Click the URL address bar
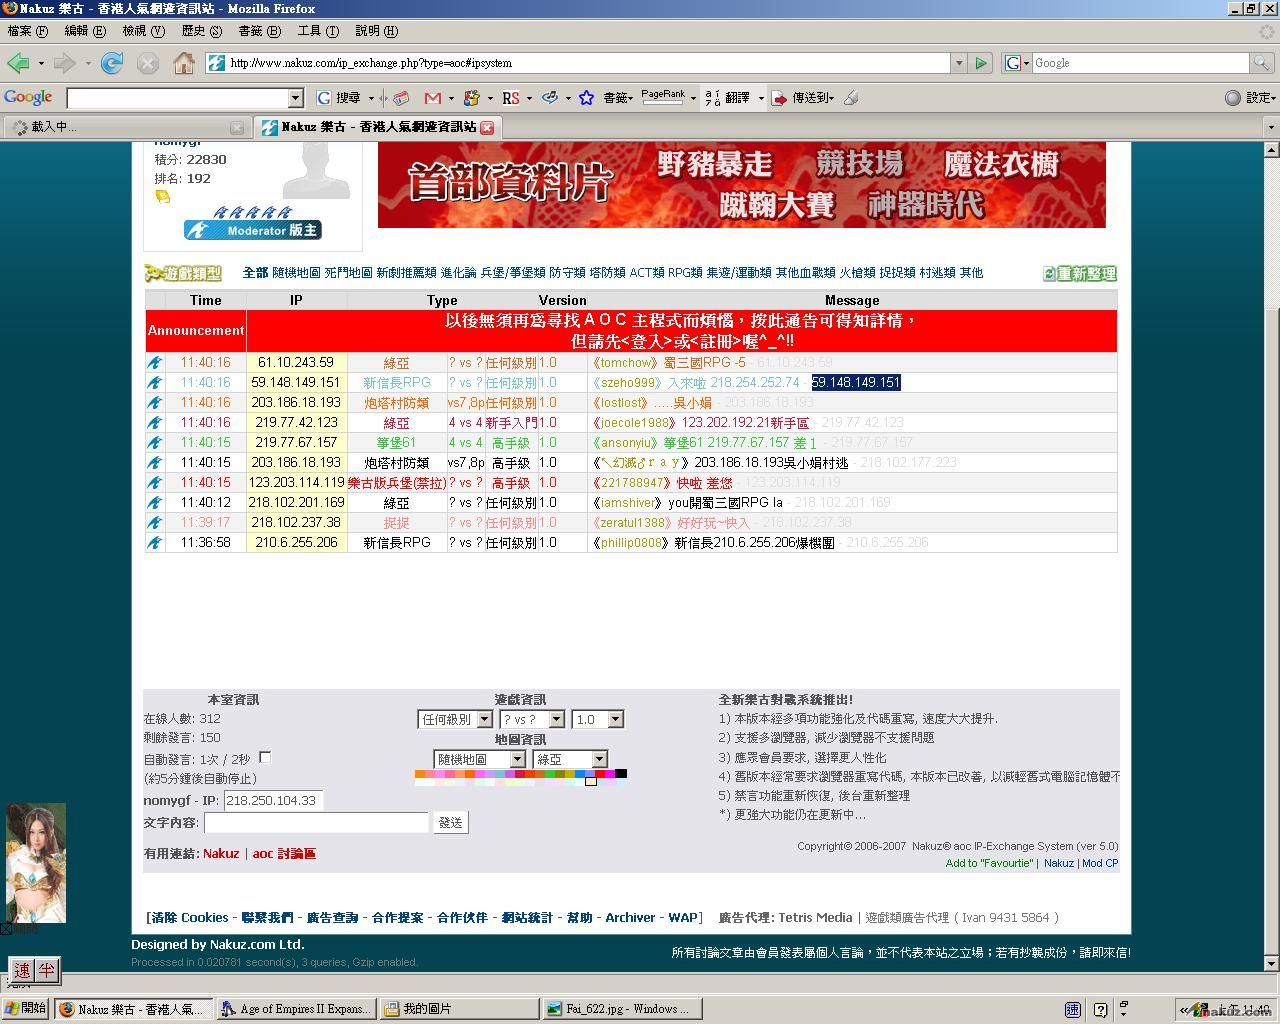The width and height of the screenshot is (1280, 1024). click(578, 63)
